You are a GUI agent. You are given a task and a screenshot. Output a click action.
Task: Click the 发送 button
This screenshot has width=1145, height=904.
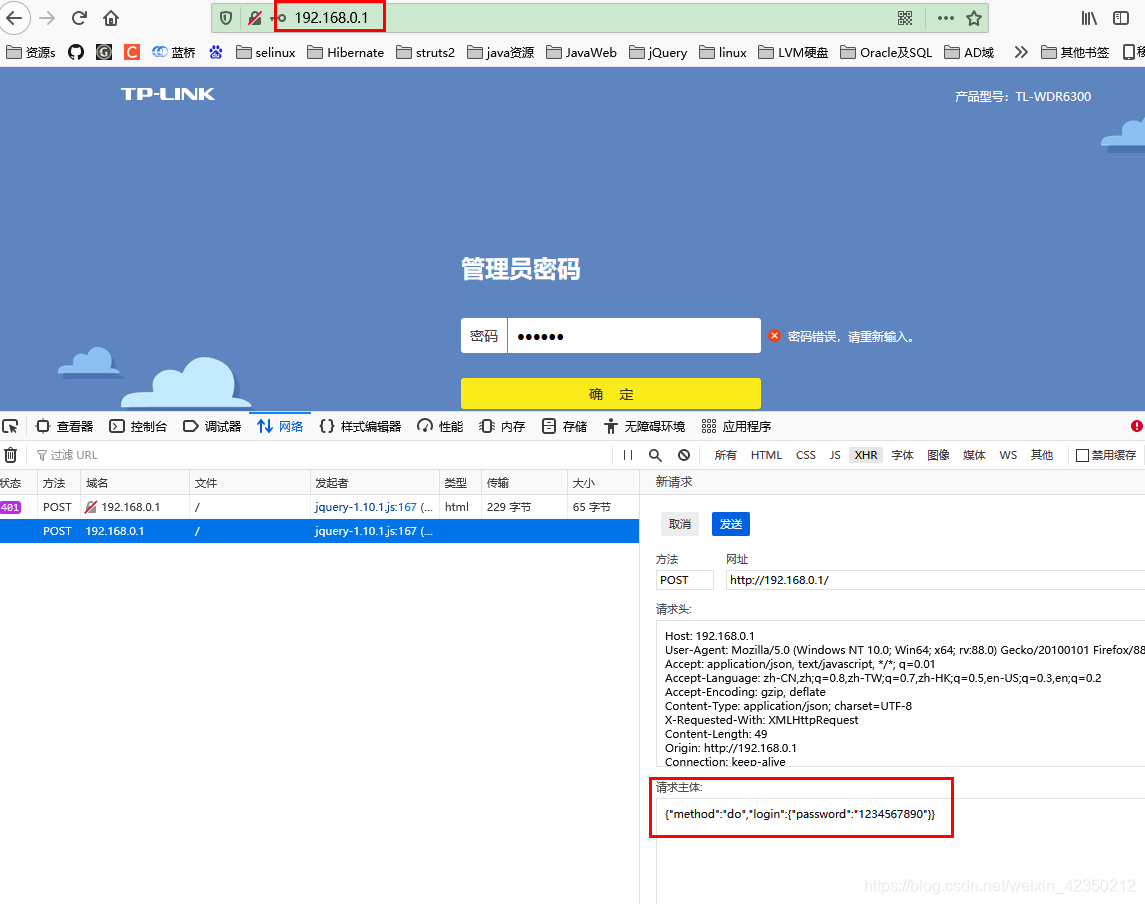[x=730, y=524]
